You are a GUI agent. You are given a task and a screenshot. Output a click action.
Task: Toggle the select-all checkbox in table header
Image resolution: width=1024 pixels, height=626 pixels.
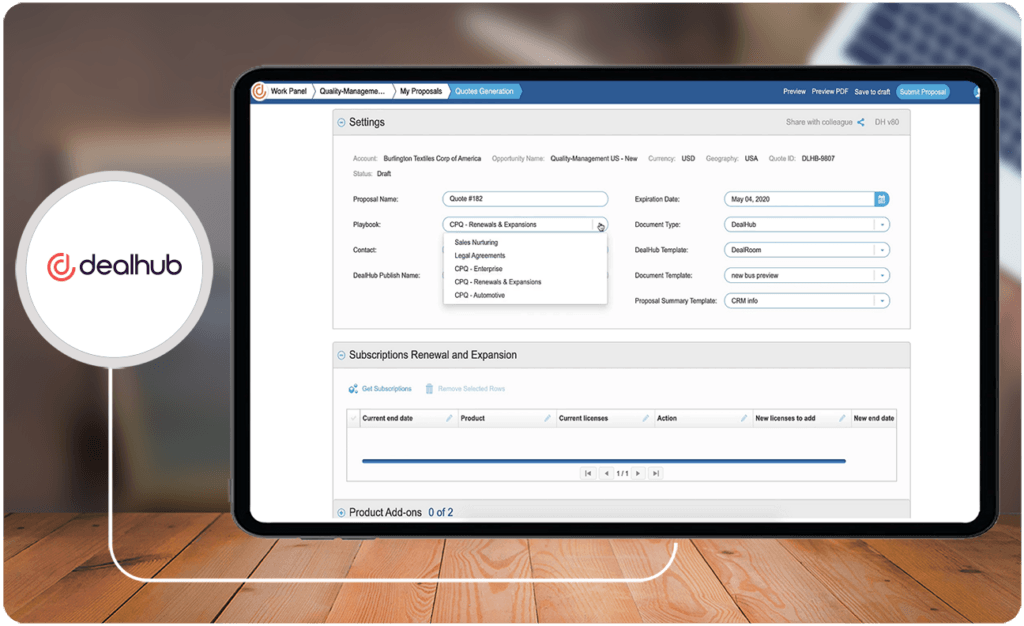coord(353,418)
